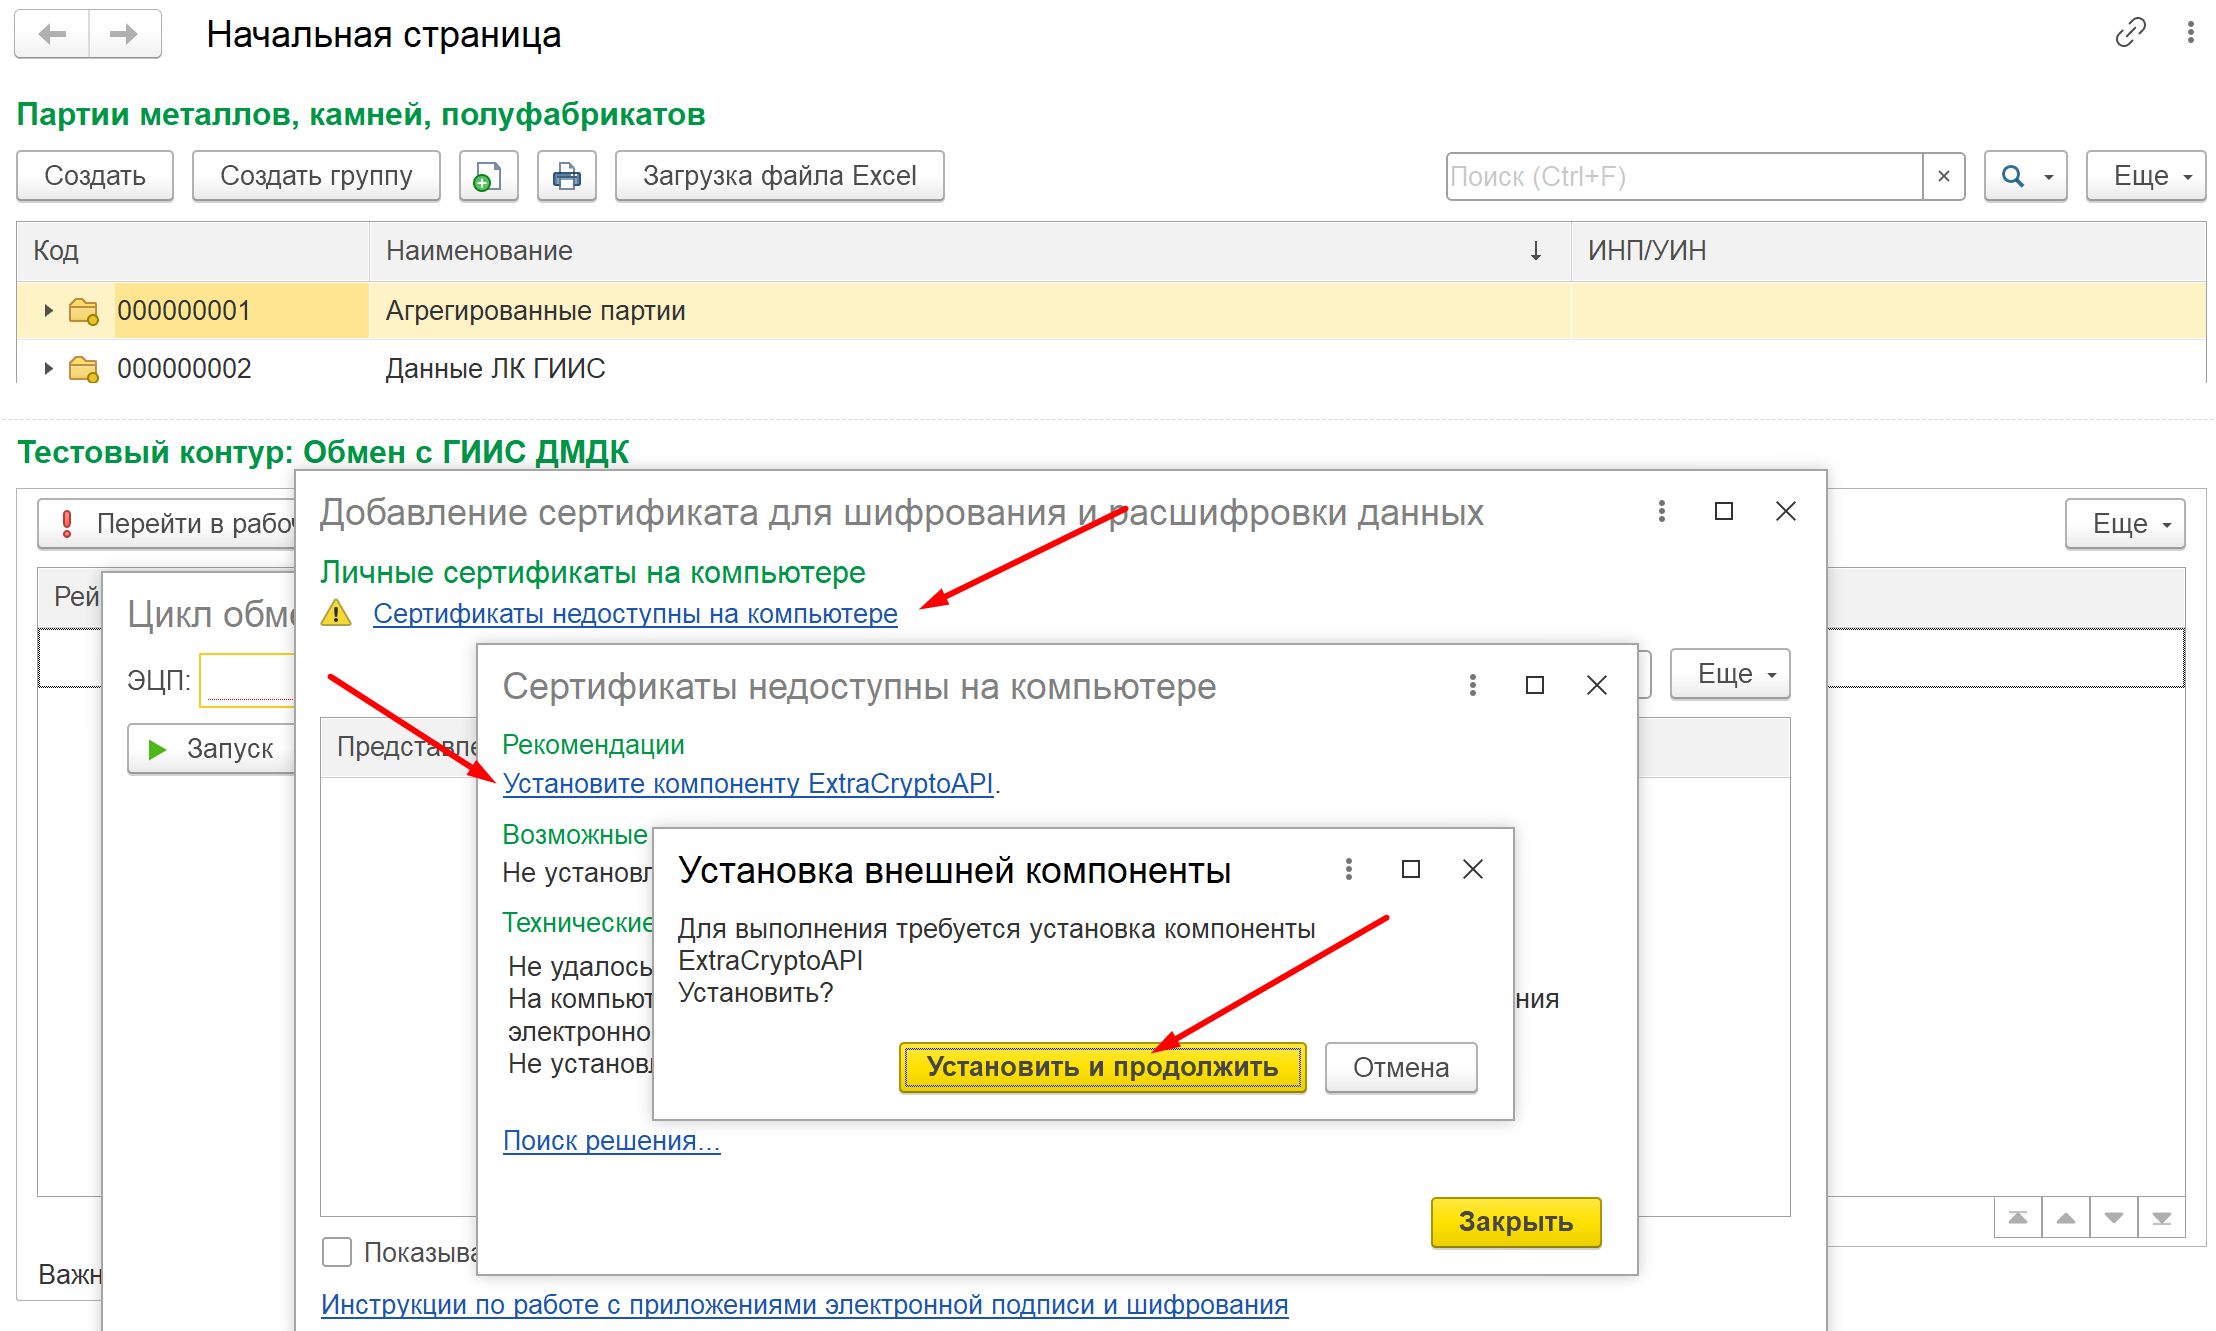Click the yellow warning triangle icon

coord(336,613)
